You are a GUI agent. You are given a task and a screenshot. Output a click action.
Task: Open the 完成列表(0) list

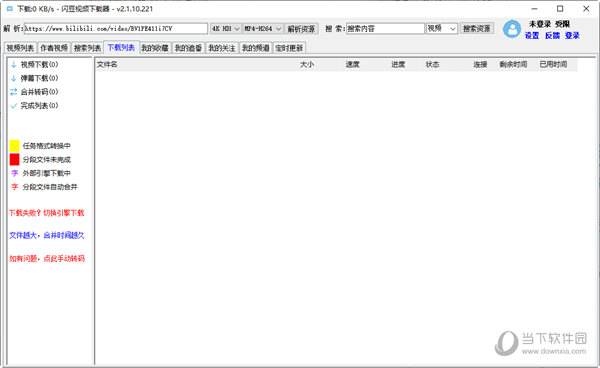tap(39, 106)
